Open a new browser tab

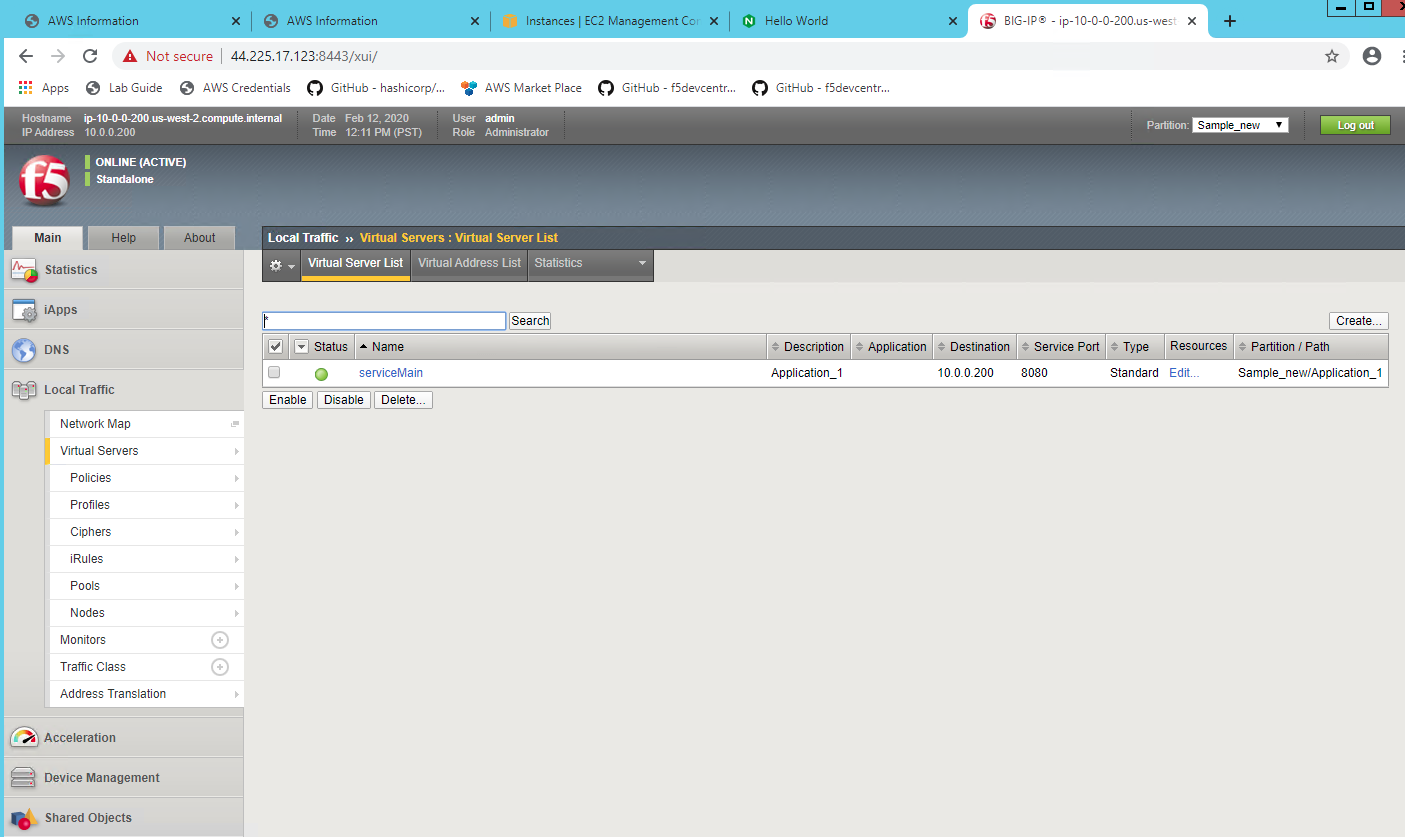(x=1230, y=21)
